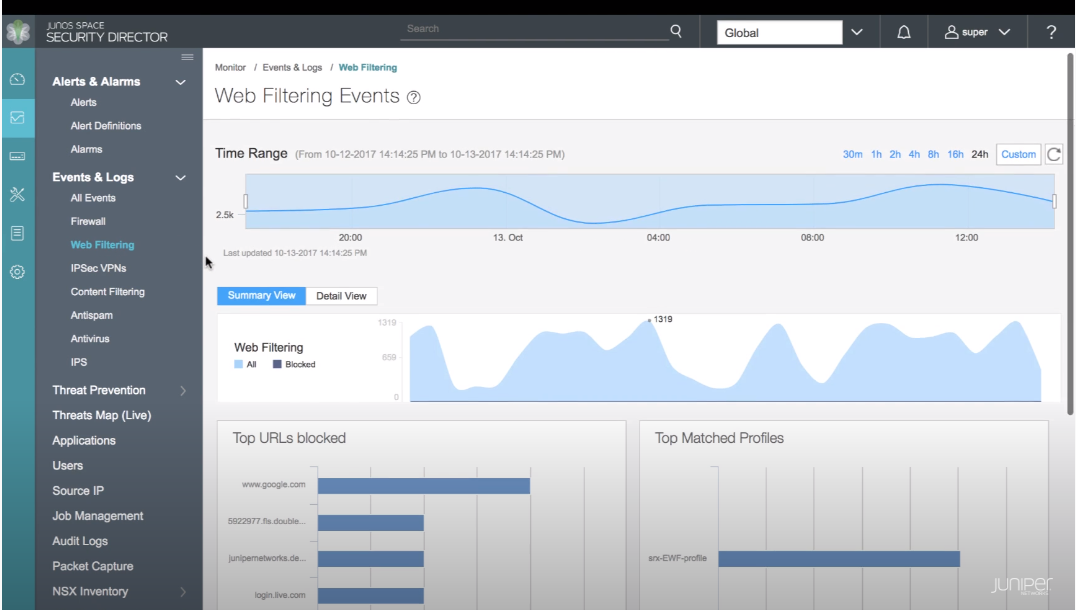Open help icon beside Web Filtering Events
The height and width of the screenshot is (610, 1076).
414,98
